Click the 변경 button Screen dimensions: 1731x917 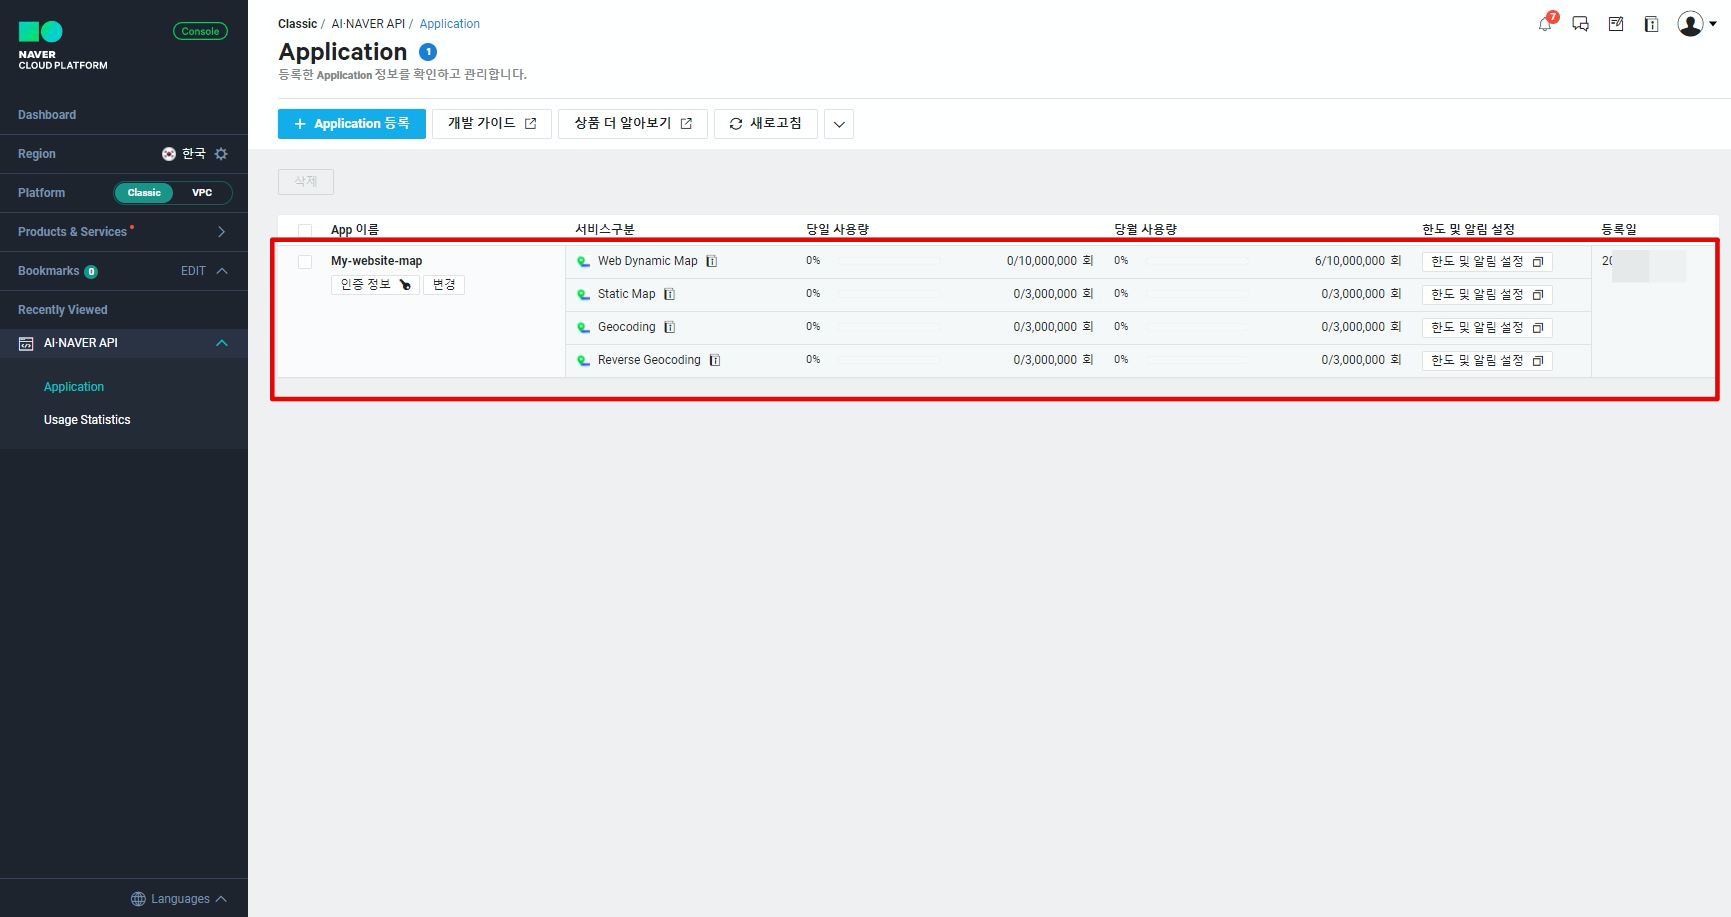coord(444,285)
